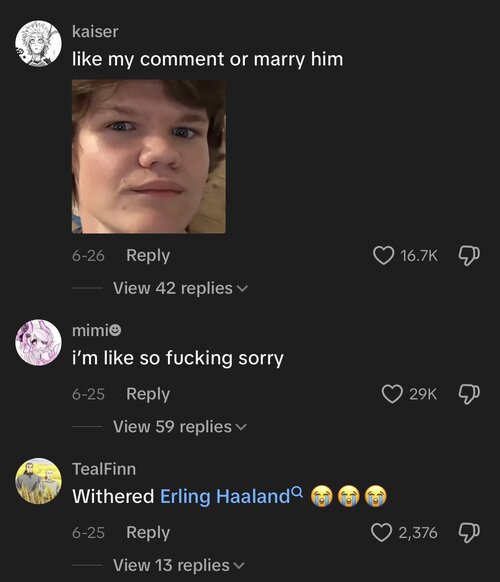Open the kaiser username
This screenshot has height=582, width=500.
tap(95, 32)
